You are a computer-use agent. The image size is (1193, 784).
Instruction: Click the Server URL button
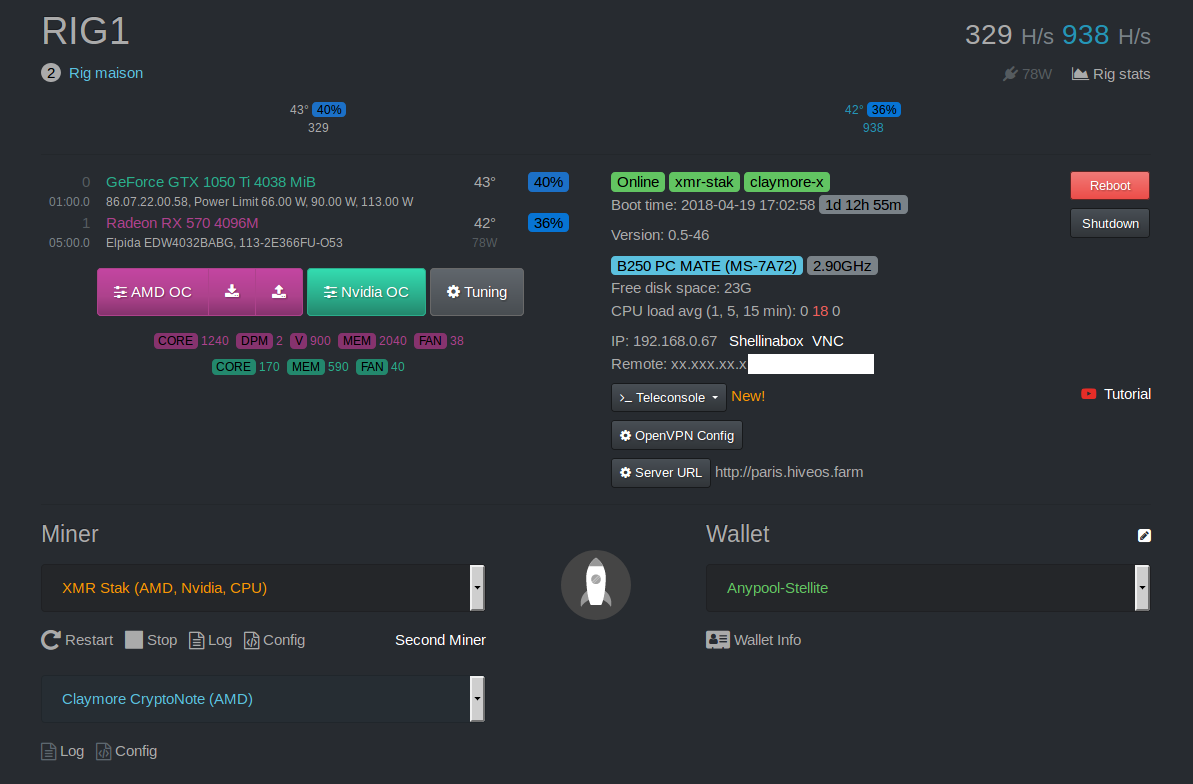pos(660,472)
